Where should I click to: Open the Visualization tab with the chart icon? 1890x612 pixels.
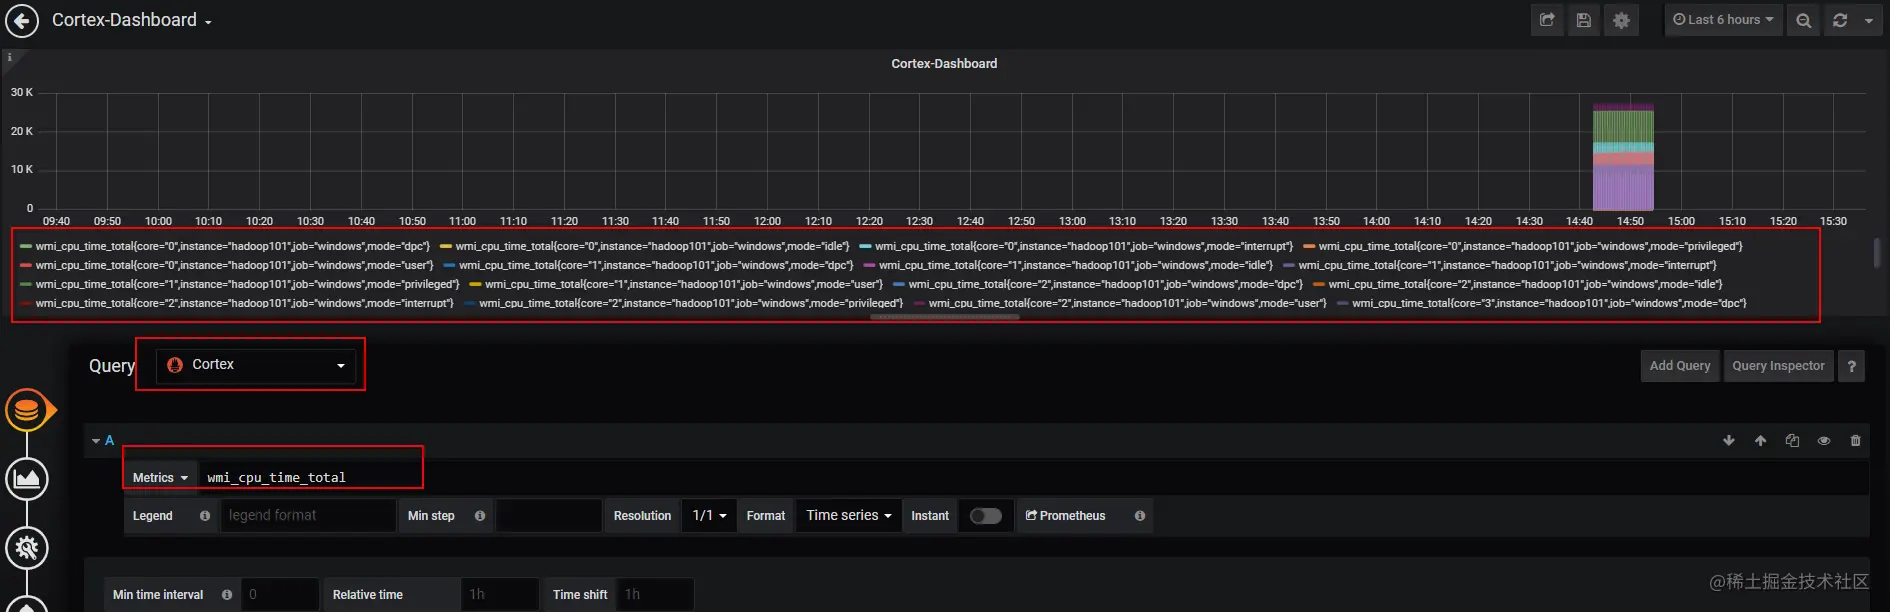pyautogui.click(x=27, y=479)
